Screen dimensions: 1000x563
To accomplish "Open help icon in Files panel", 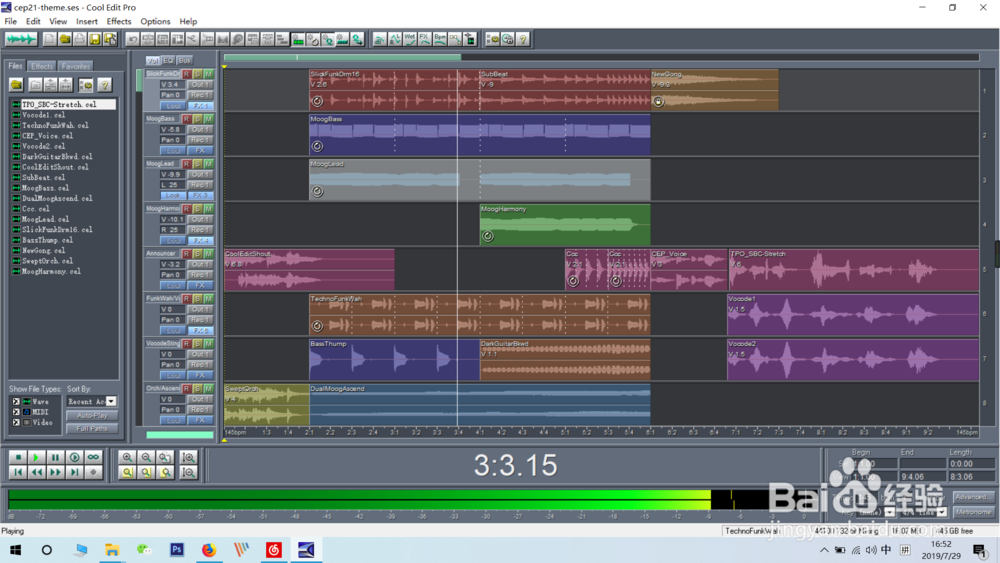I will point(105,85).
